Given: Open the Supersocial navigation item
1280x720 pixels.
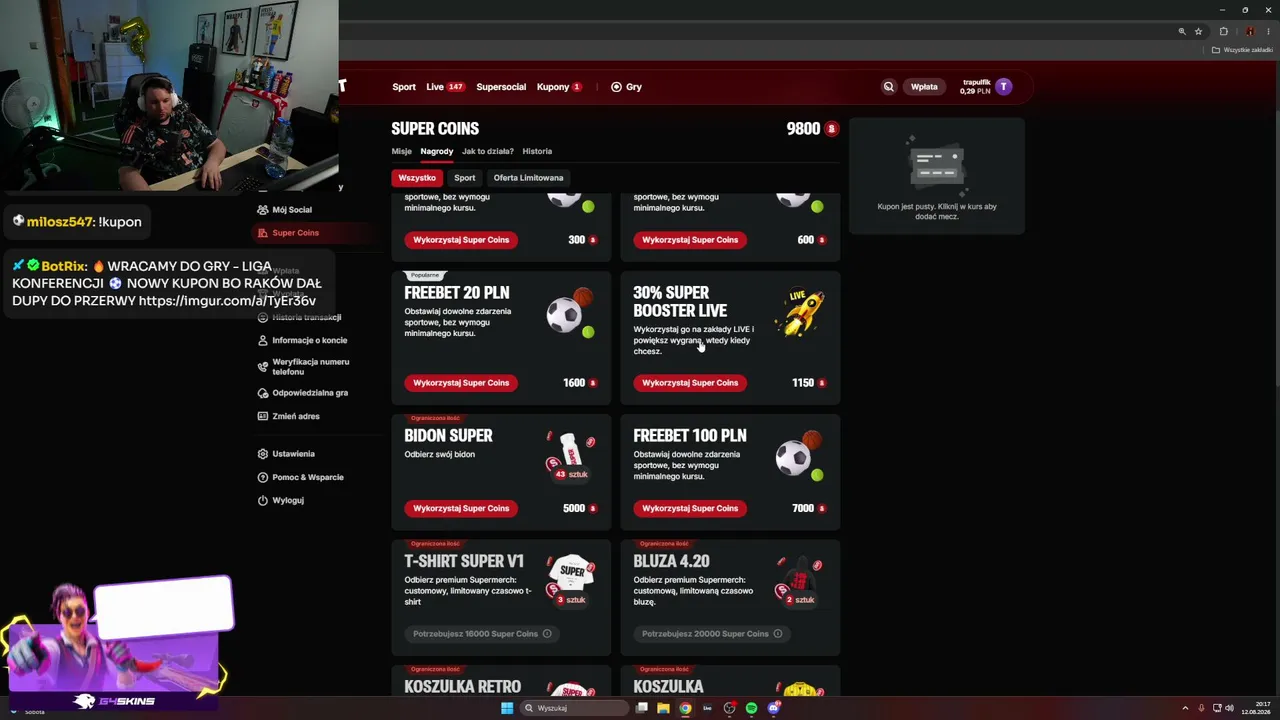Looking at the screenshot, I should [x=501, y=87].
